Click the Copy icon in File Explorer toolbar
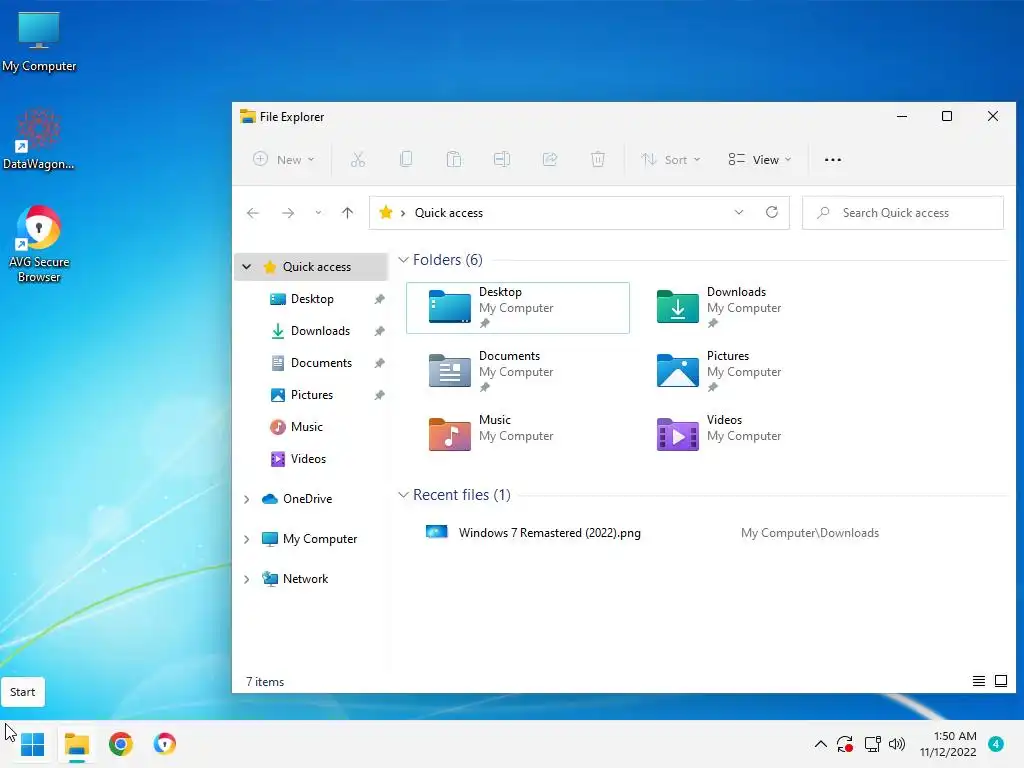Viewport: 1024px width, 768px height. pyautogui.click(x=406, y=159)
